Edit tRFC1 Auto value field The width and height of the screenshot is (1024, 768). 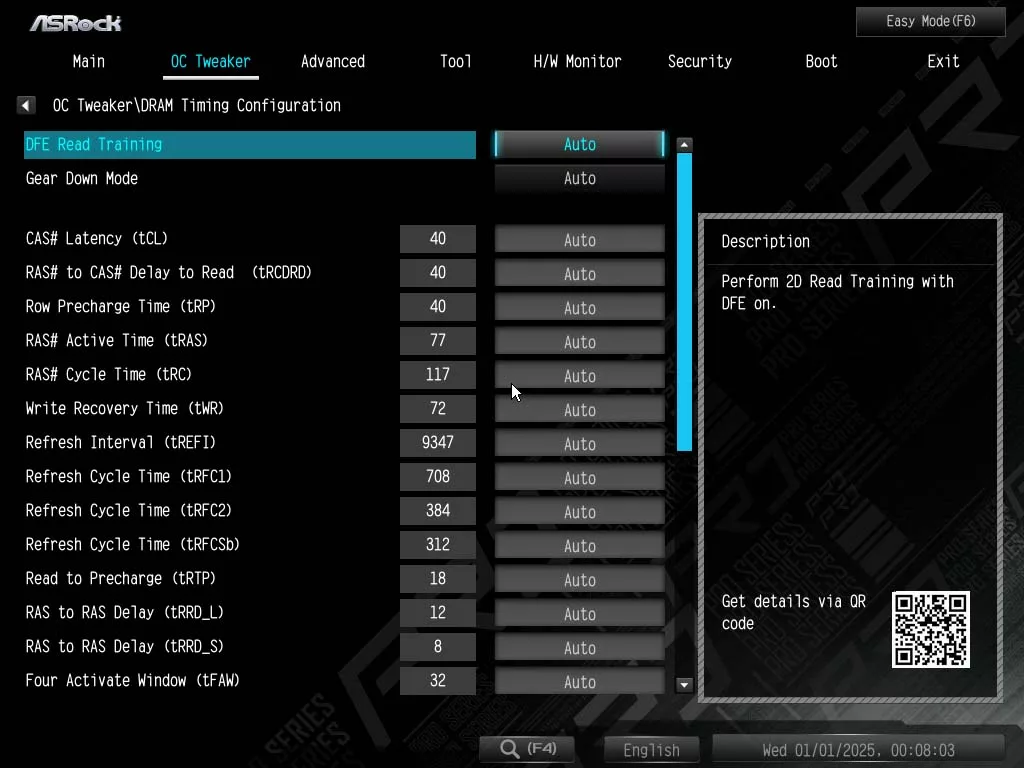579,477
